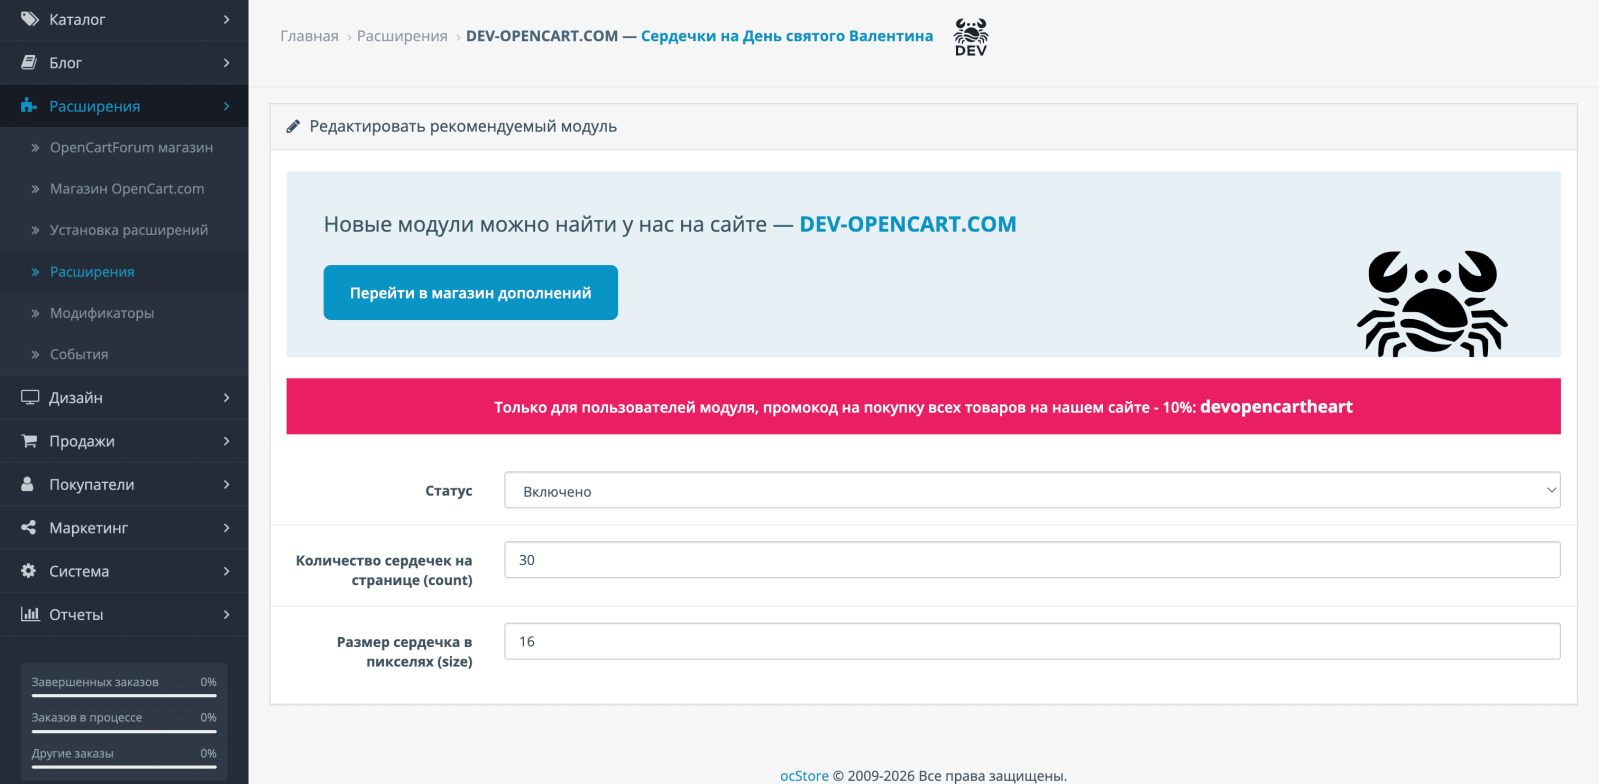
Task: Click the Завершенных заказов progress bar
Action: [x=124, y=695]
